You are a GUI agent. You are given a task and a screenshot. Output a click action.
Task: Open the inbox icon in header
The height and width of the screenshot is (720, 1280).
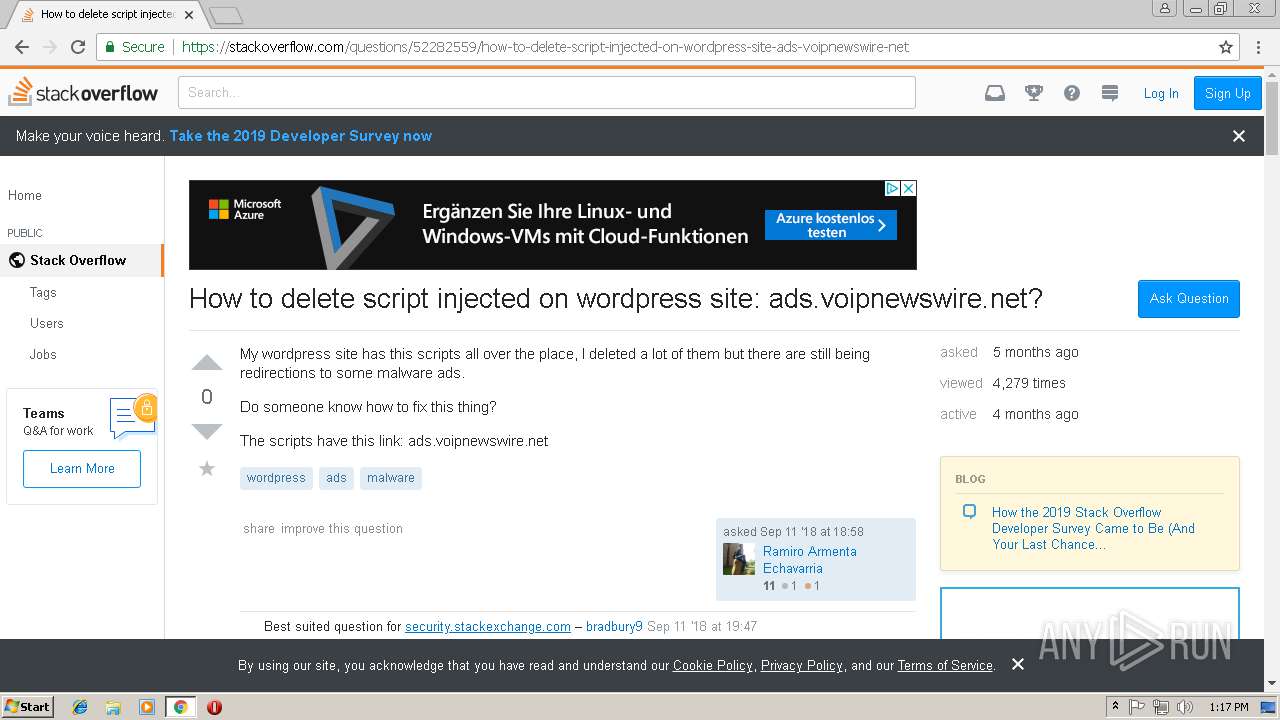(x=995, y=93)
